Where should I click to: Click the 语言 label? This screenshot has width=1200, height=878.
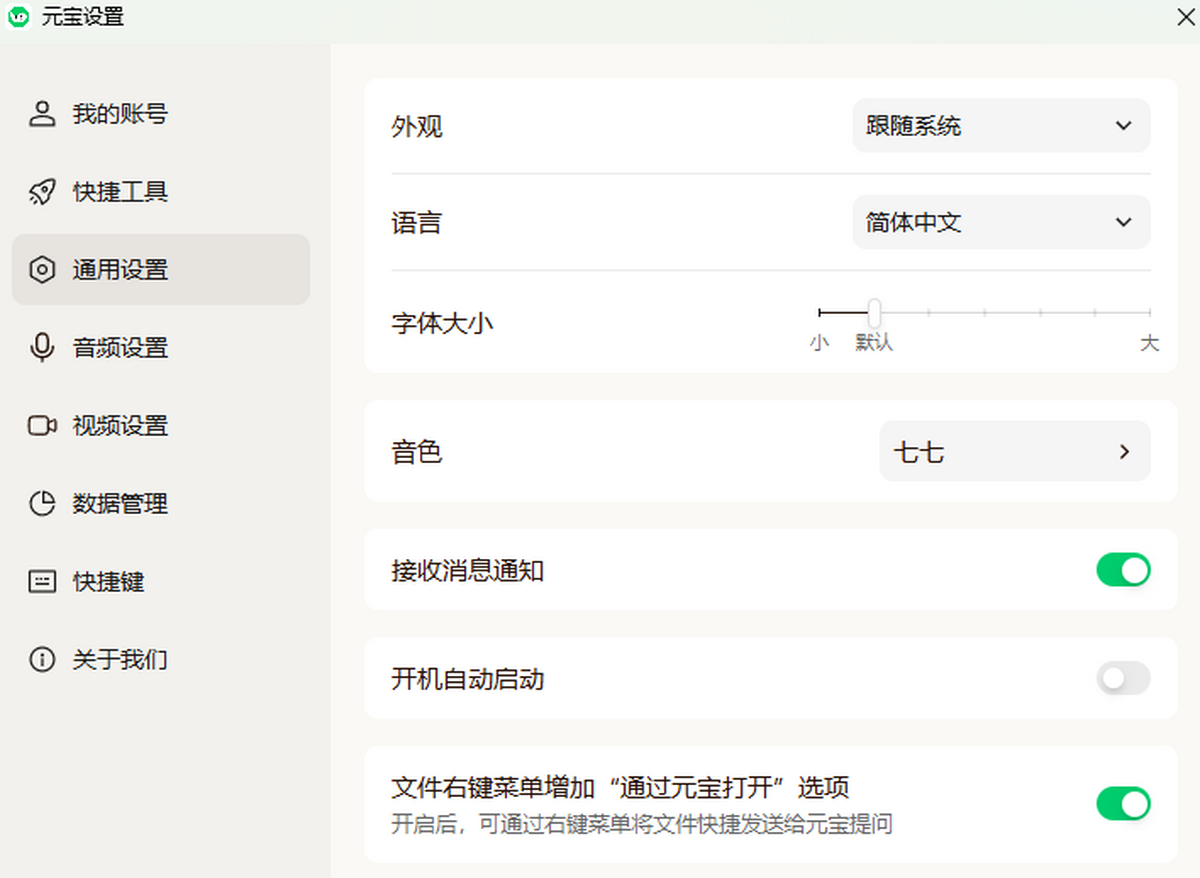click(417, 223)
